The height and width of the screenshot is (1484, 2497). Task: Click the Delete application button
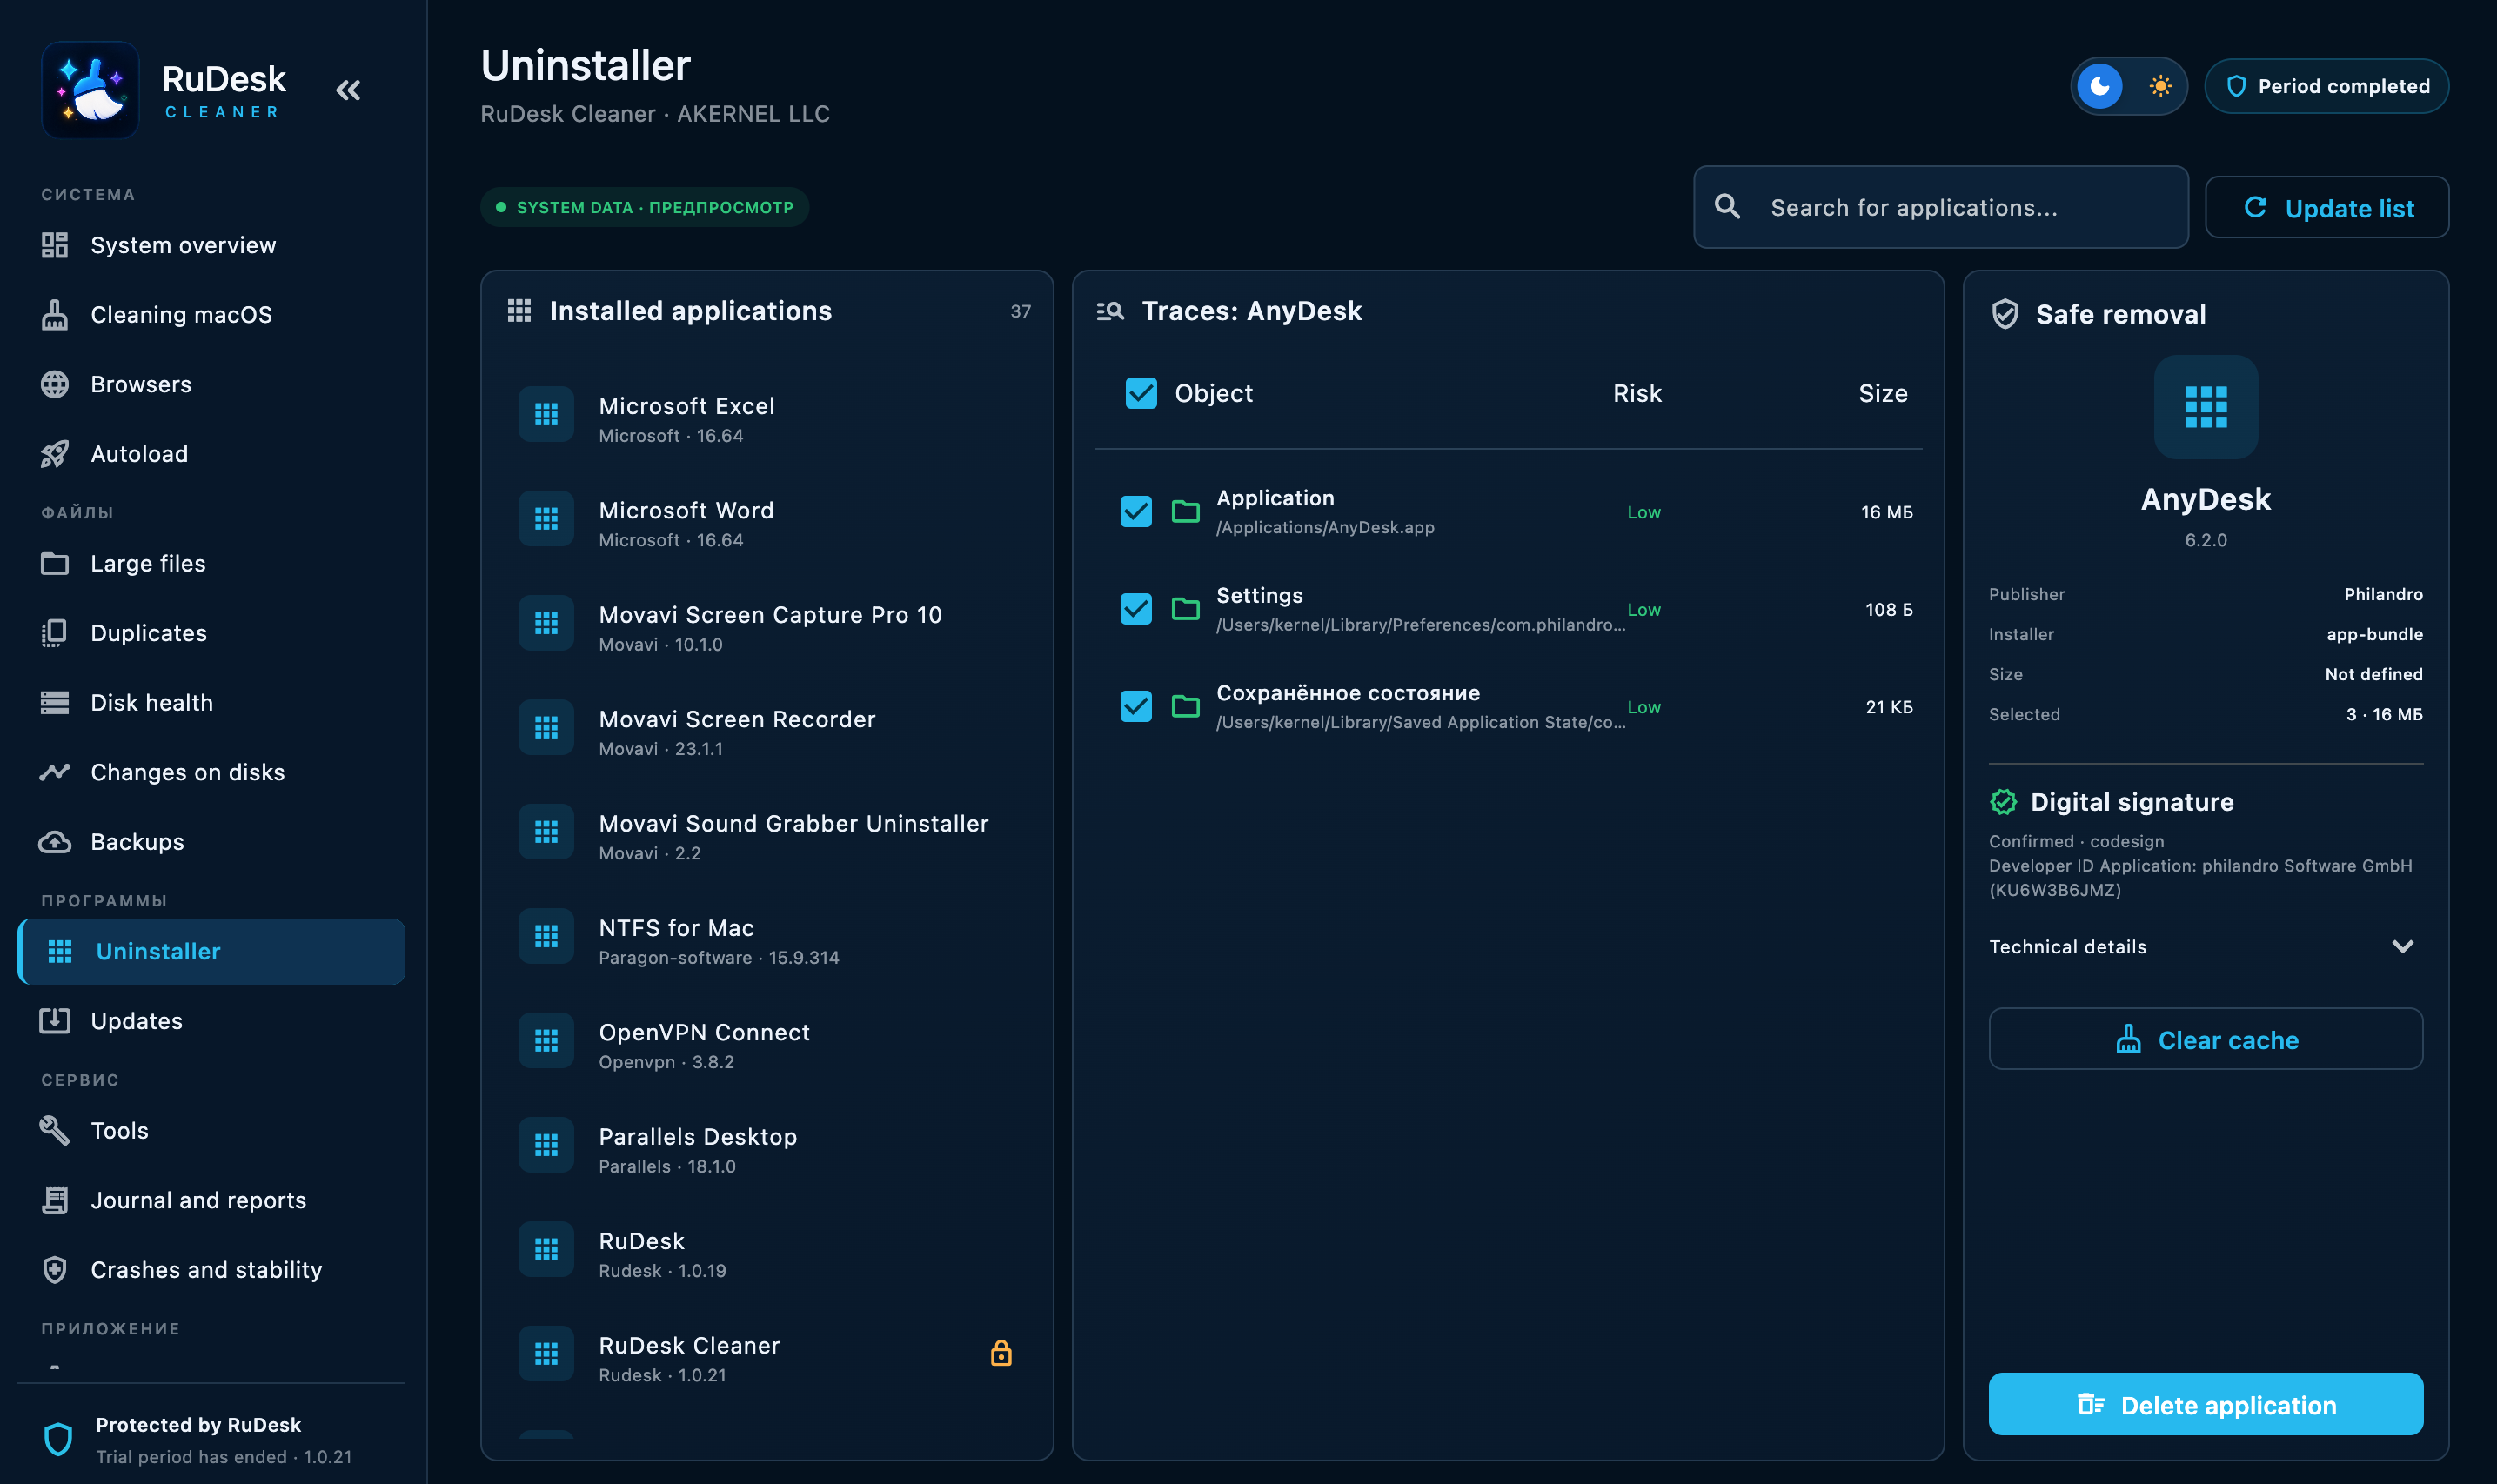tap(2206, 1404)
